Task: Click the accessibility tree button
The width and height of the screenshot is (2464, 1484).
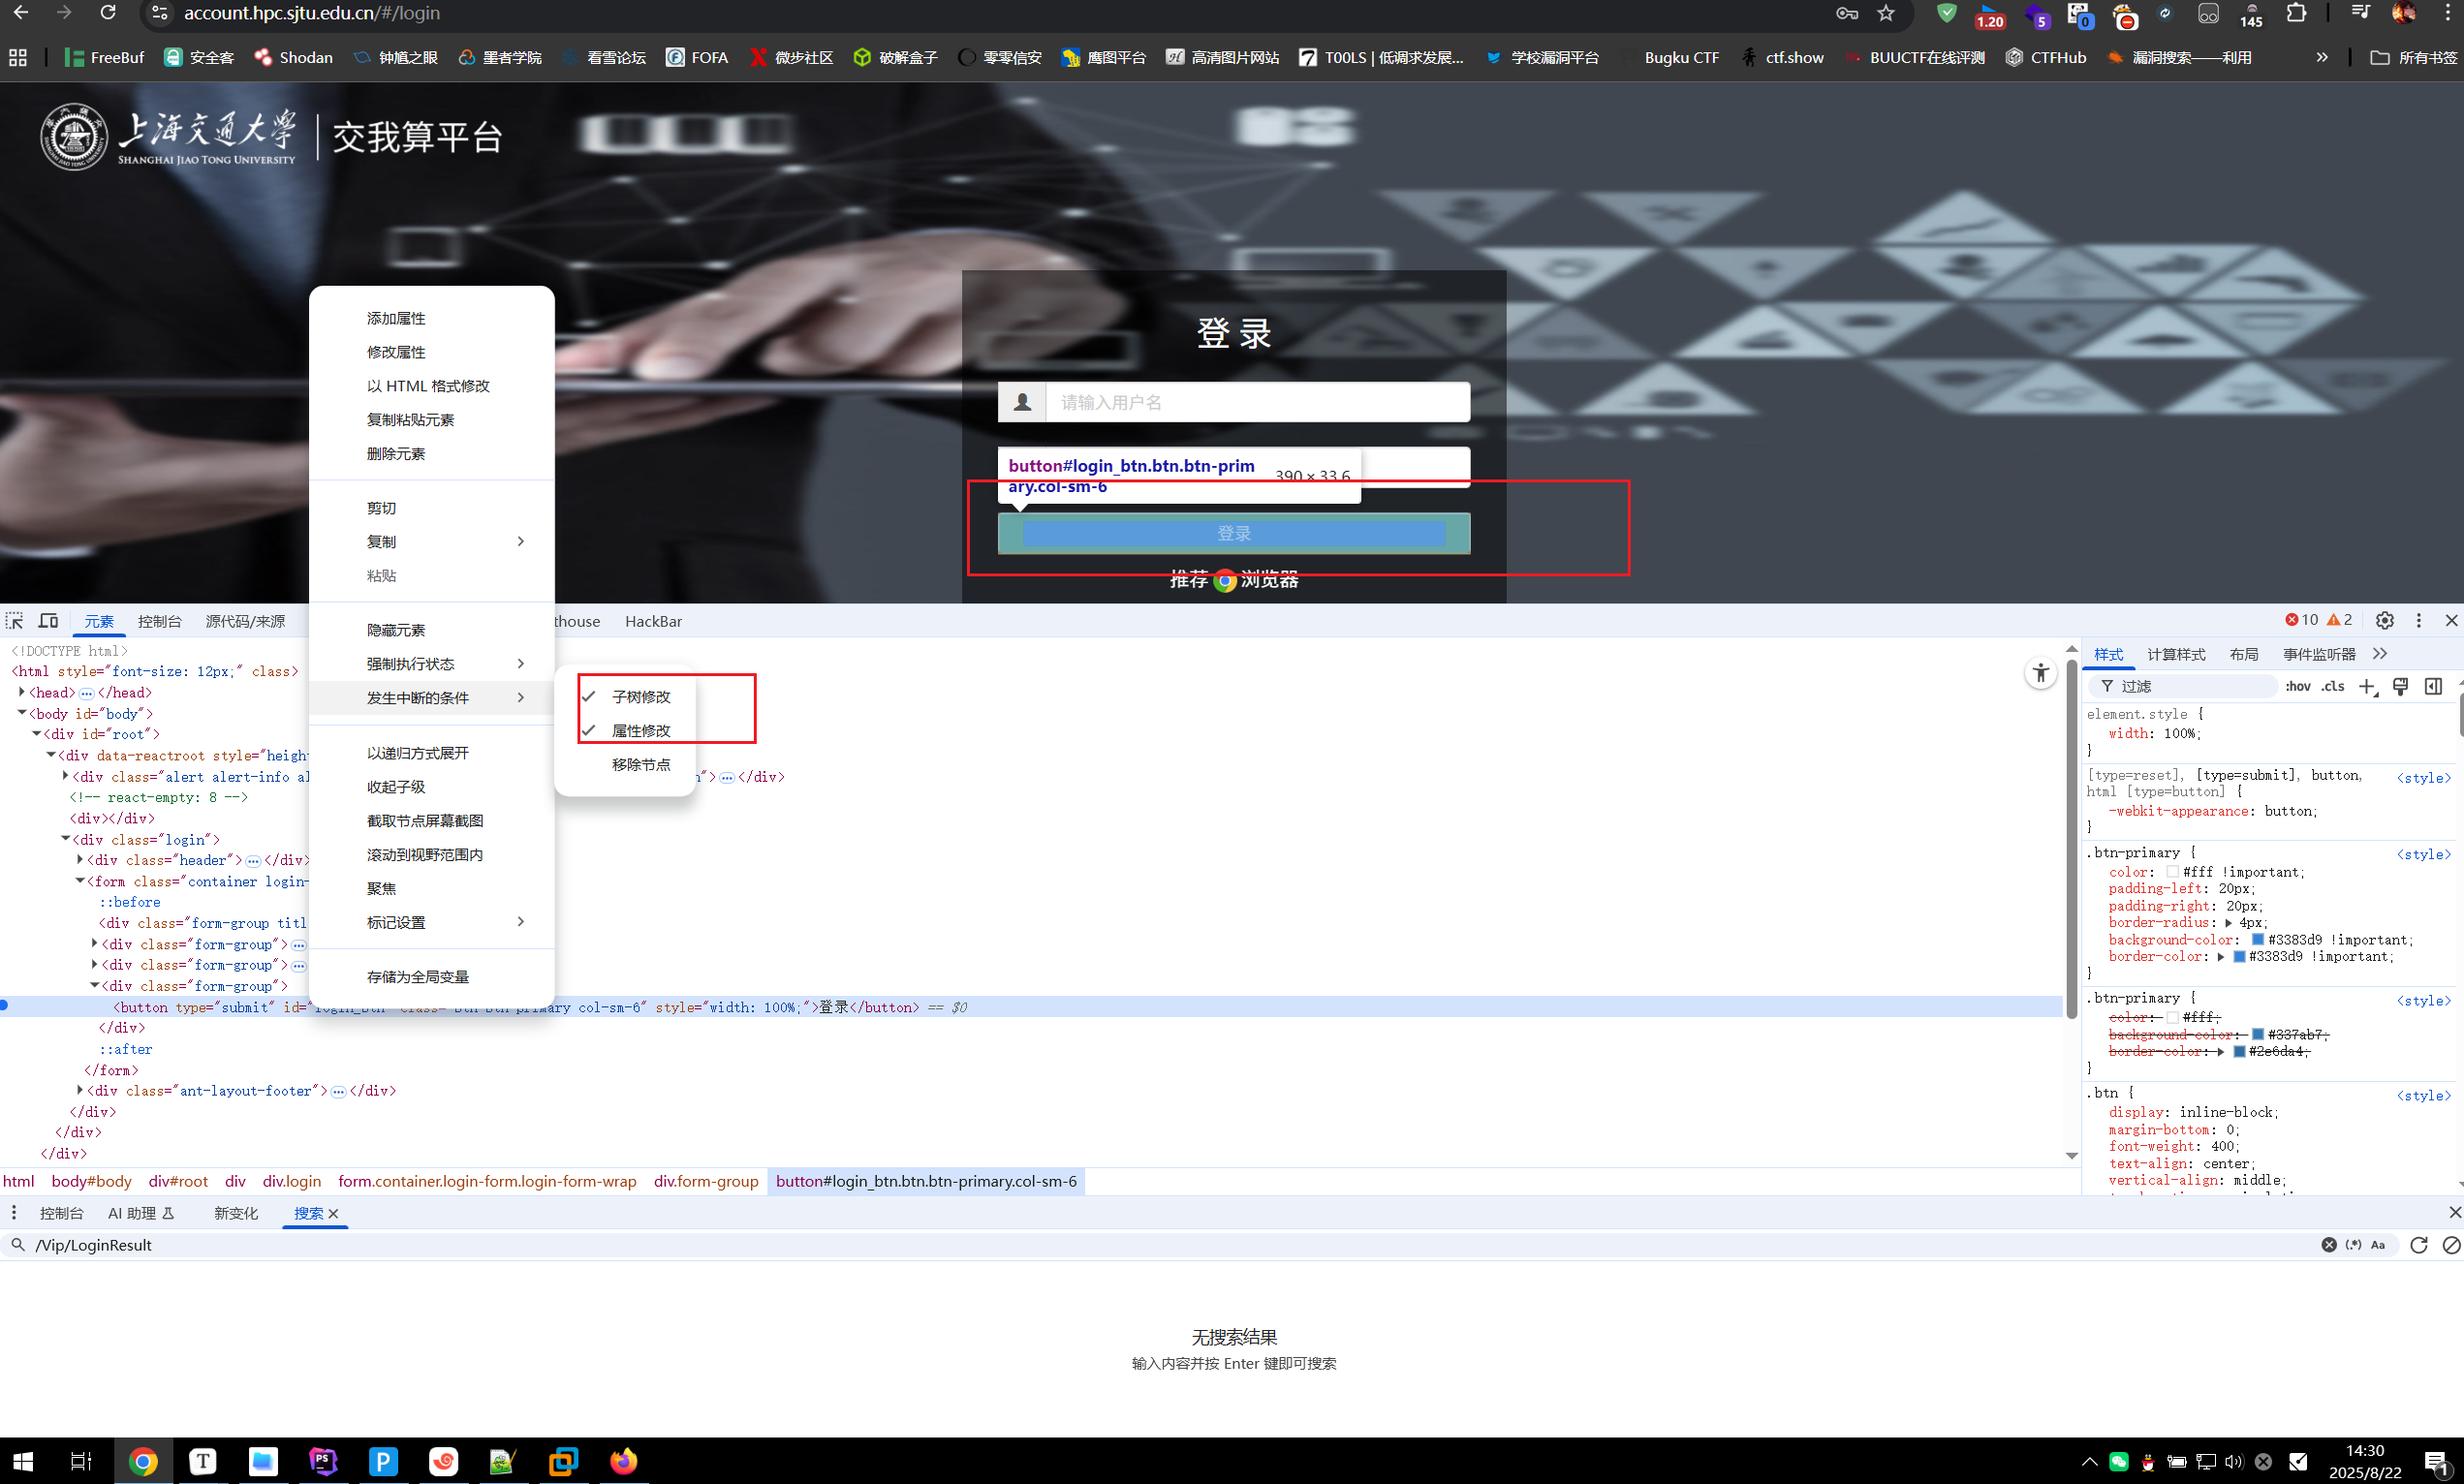Action: click(2040, 673)
